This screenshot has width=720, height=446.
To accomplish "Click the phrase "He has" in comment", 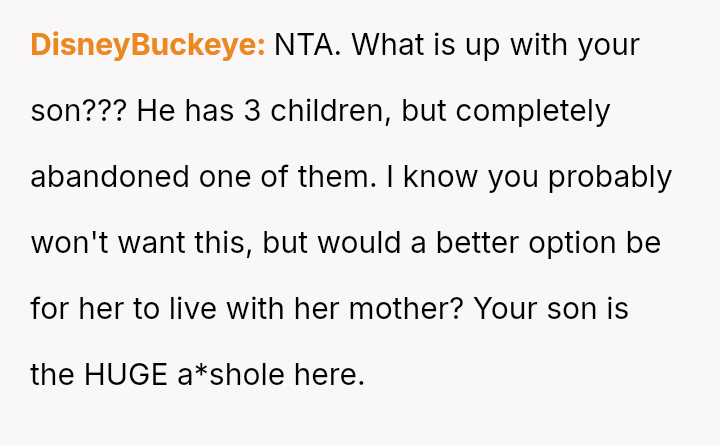I will click(x=185, y=111).
